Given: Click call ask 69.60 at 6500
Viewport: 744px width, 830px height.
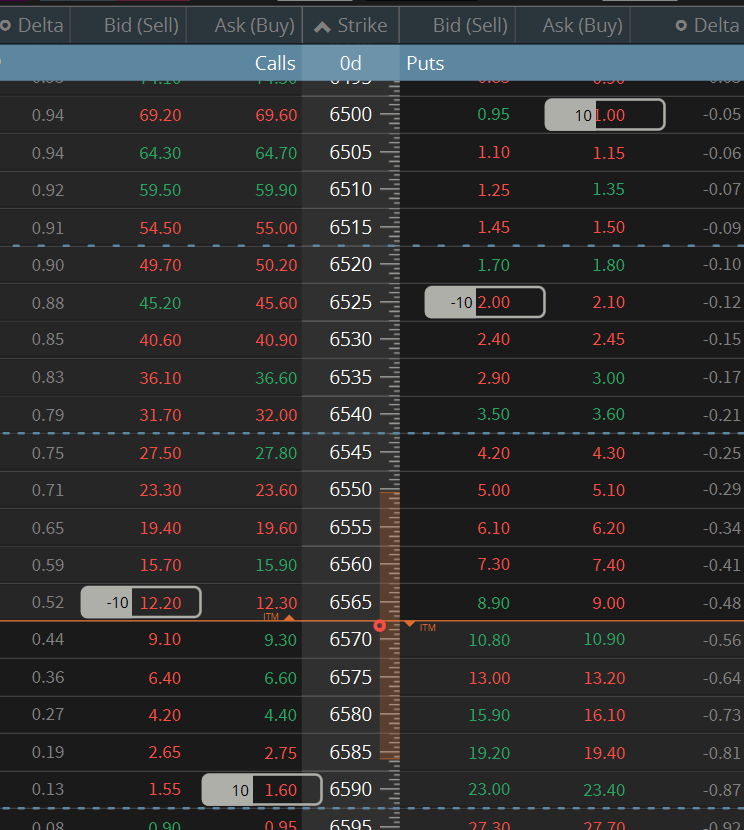Looking at the screenshot, I should pyautogui.click(x=276, y=115).
